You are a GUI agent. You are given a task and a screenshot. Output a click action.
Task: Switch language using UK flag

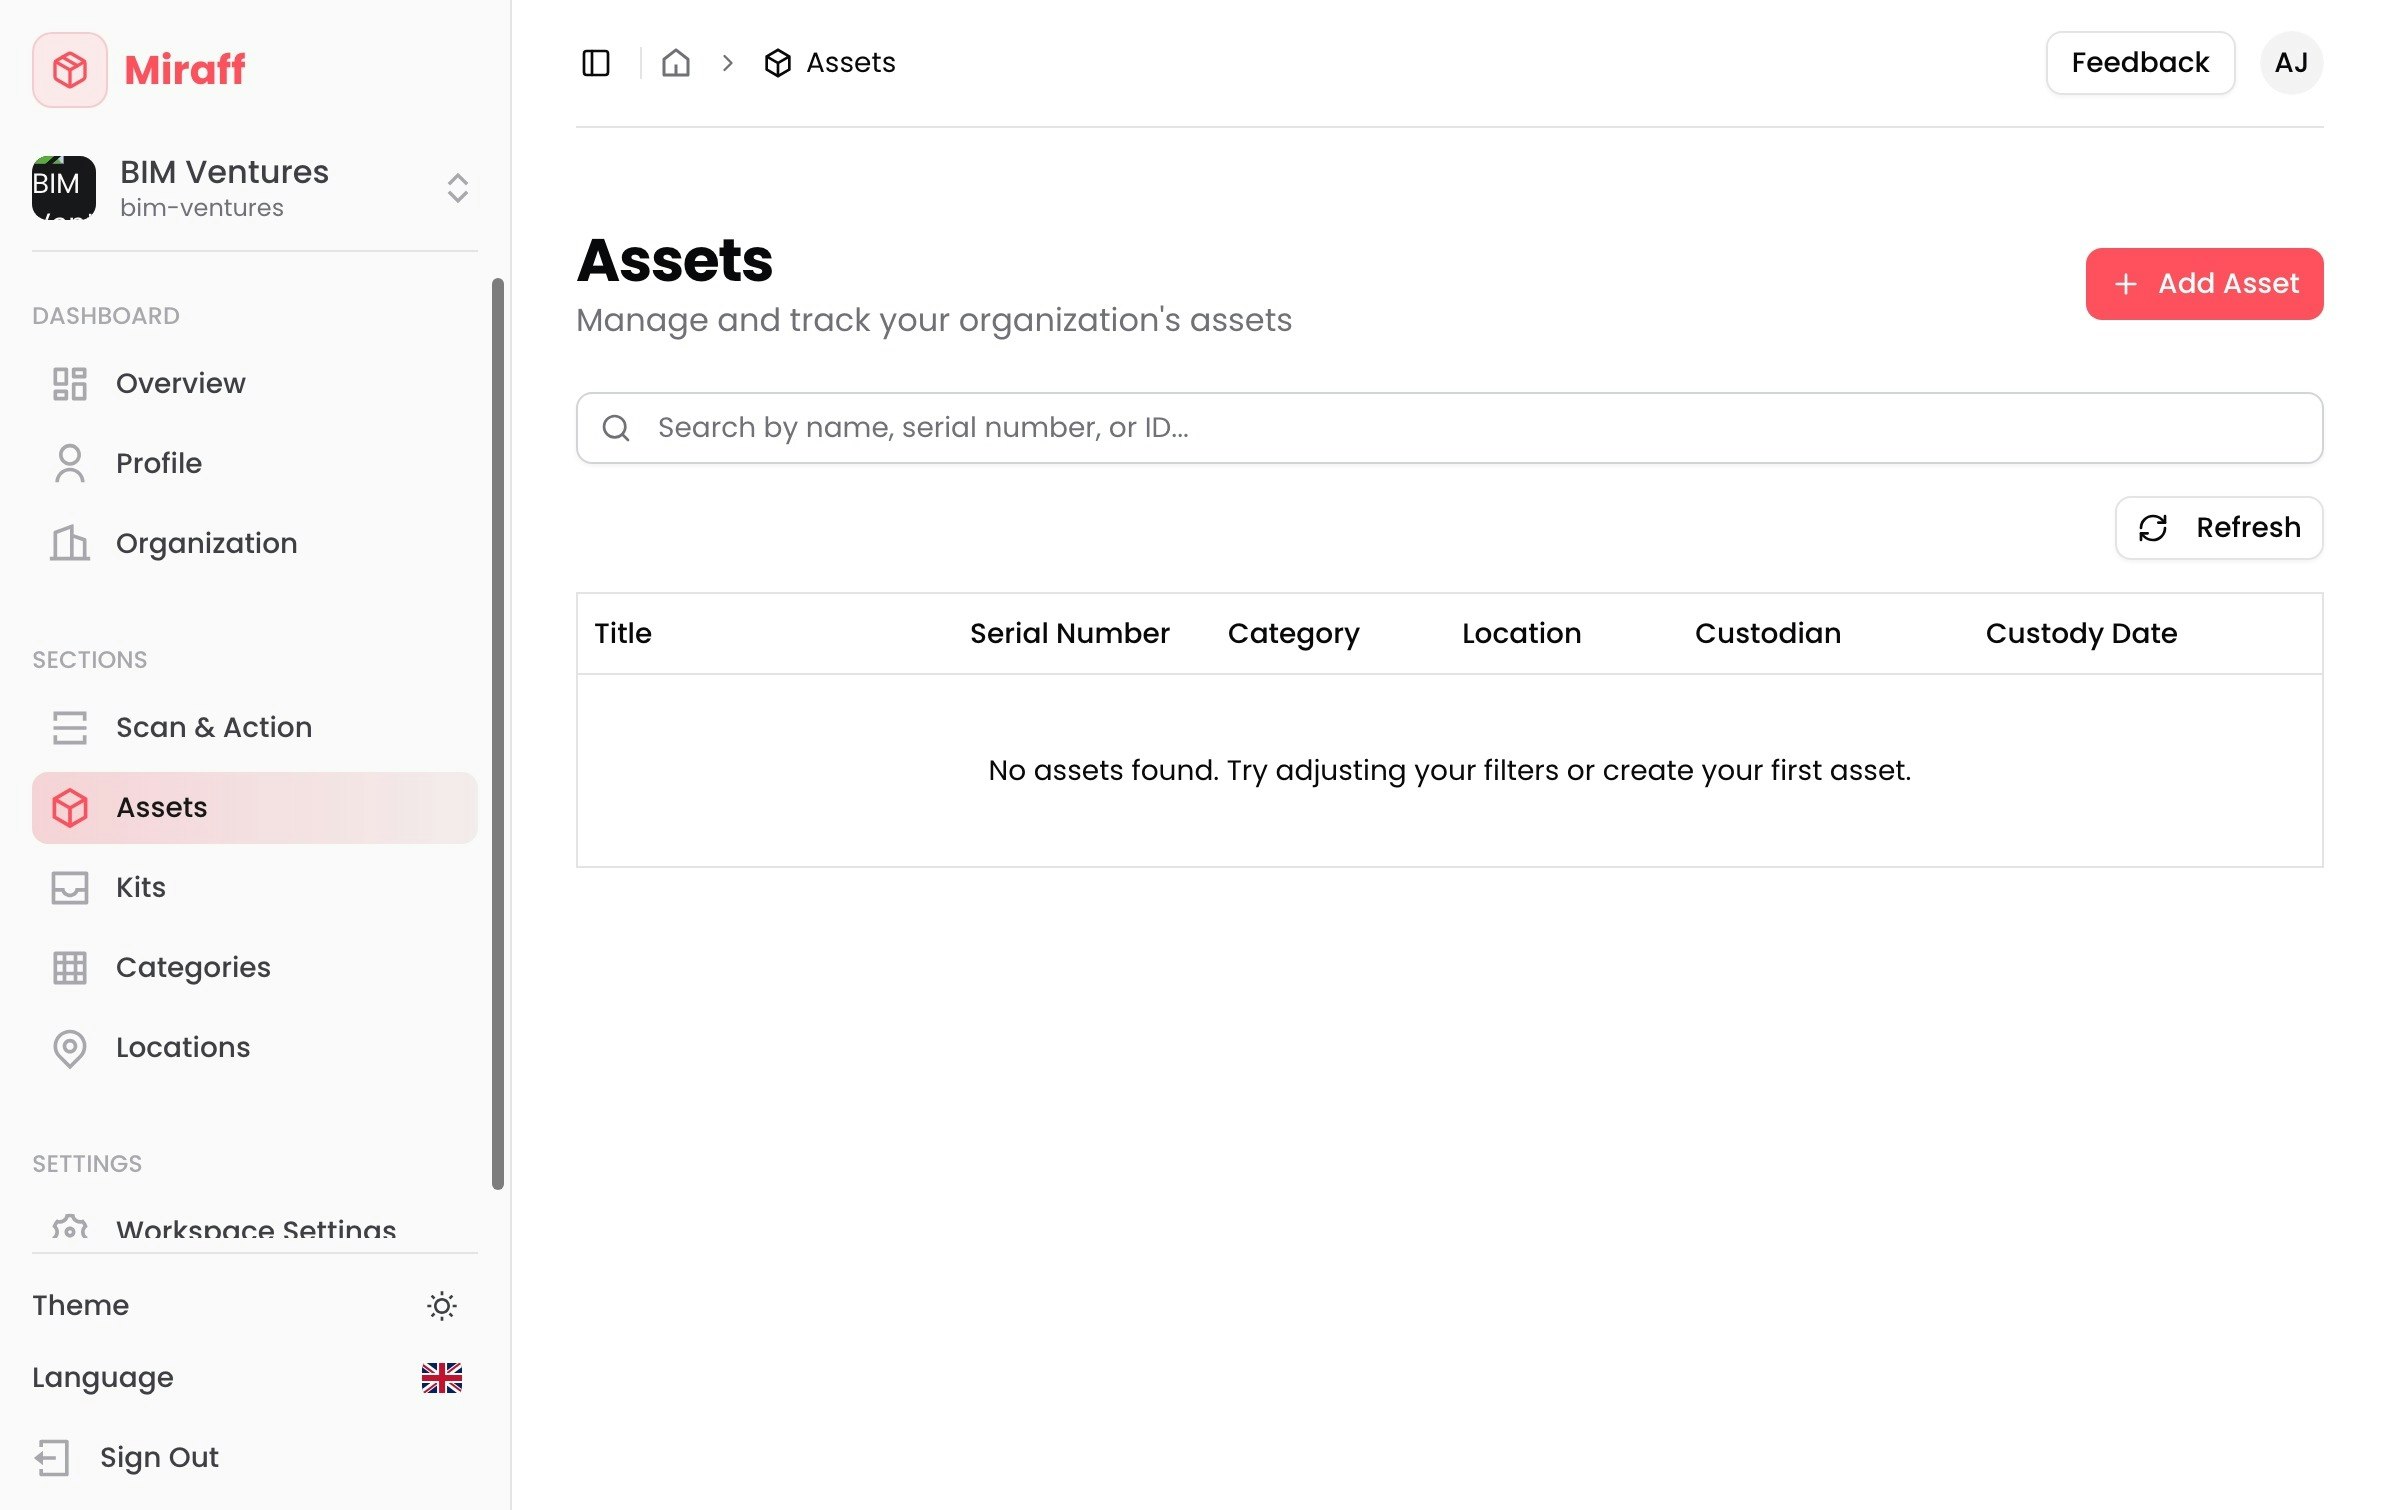tap(441, 1377)
